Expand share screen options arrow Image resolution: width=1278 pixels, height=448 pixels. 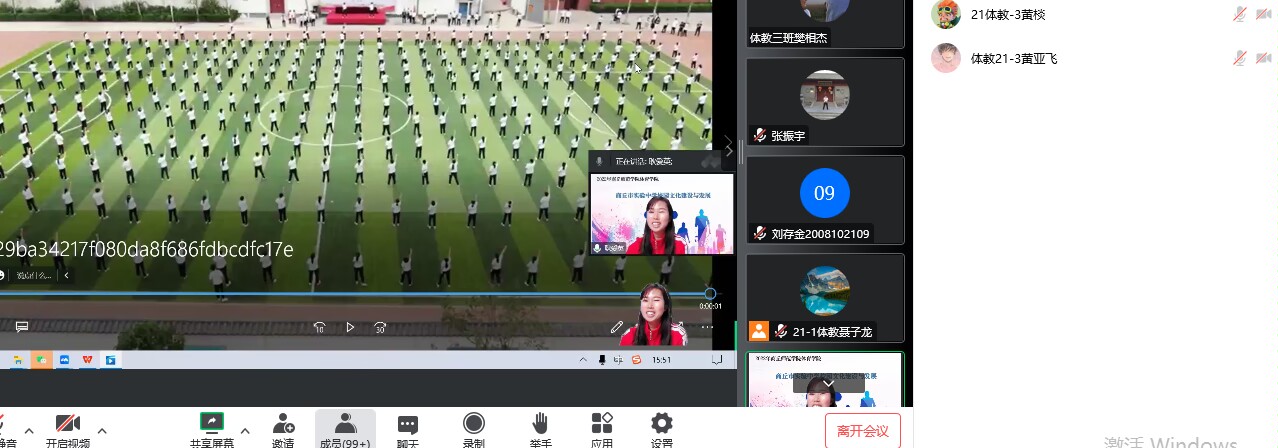pyautogui.click(x=245, y=430)
